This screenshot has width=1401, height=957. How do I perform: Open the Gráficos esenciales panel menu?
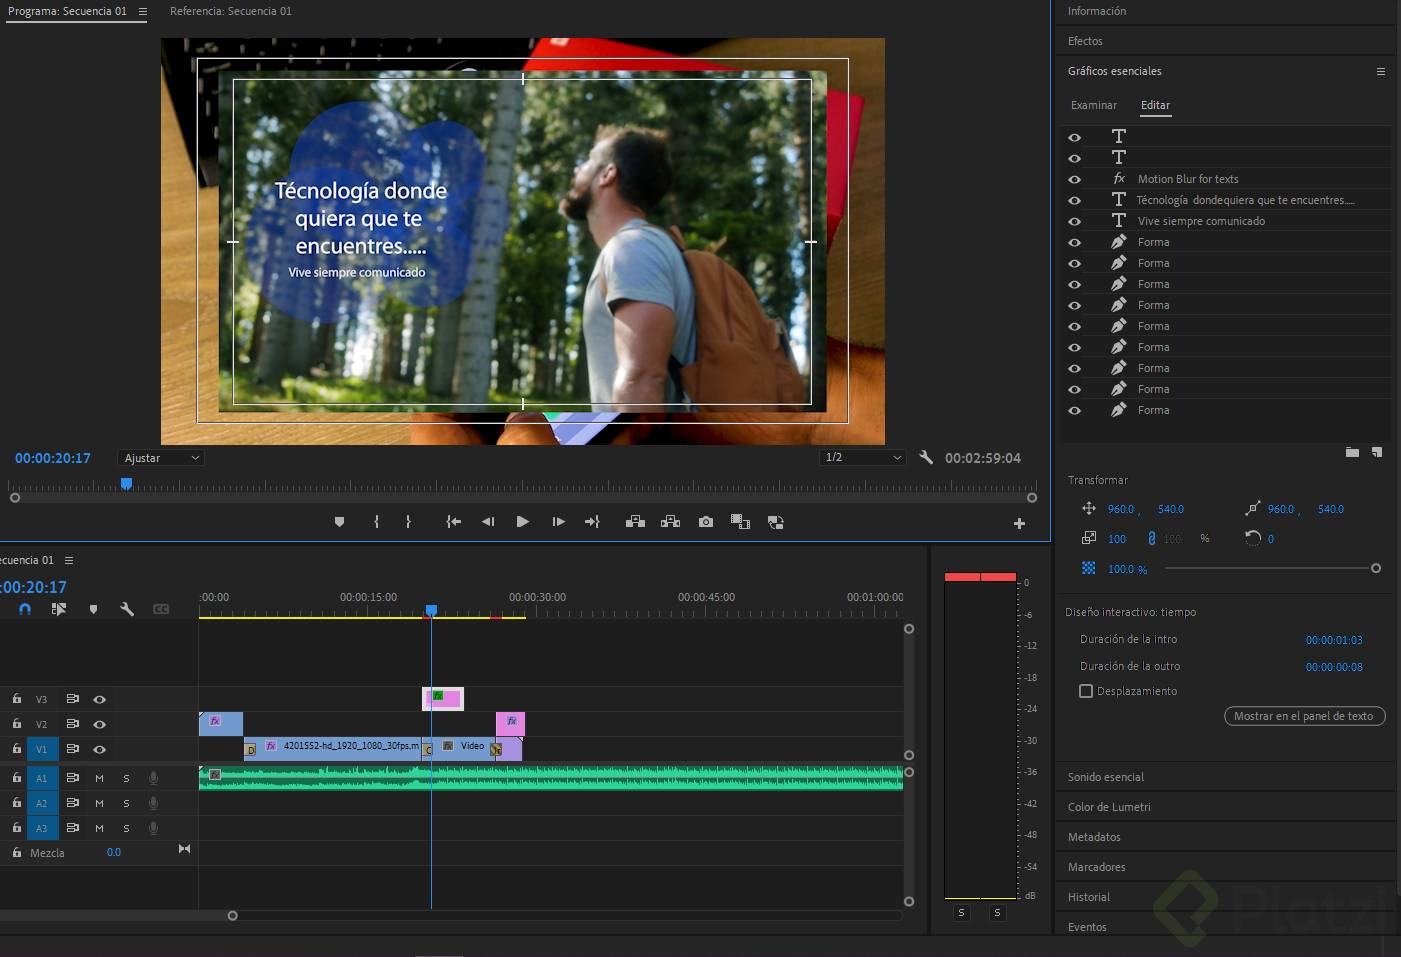pos(1381,72)
